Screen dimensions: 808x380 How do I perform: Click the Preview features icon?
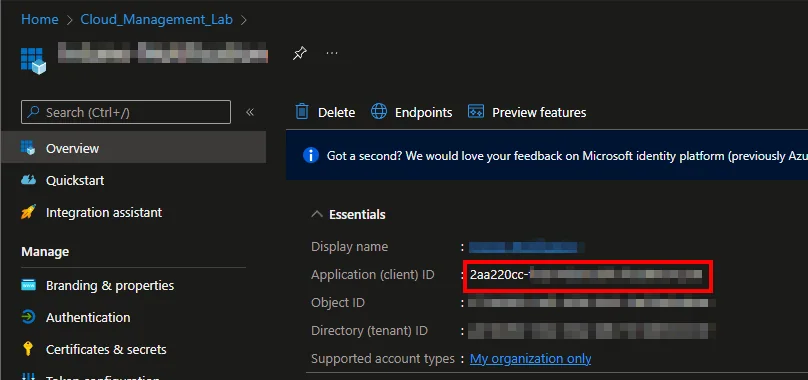(x=476, y=112)
